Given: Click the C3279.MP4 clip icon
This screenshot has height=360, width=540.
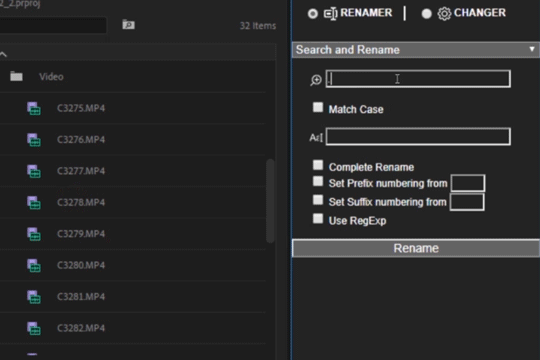Looking at the screenshot, I should click(x=34, y=234).
